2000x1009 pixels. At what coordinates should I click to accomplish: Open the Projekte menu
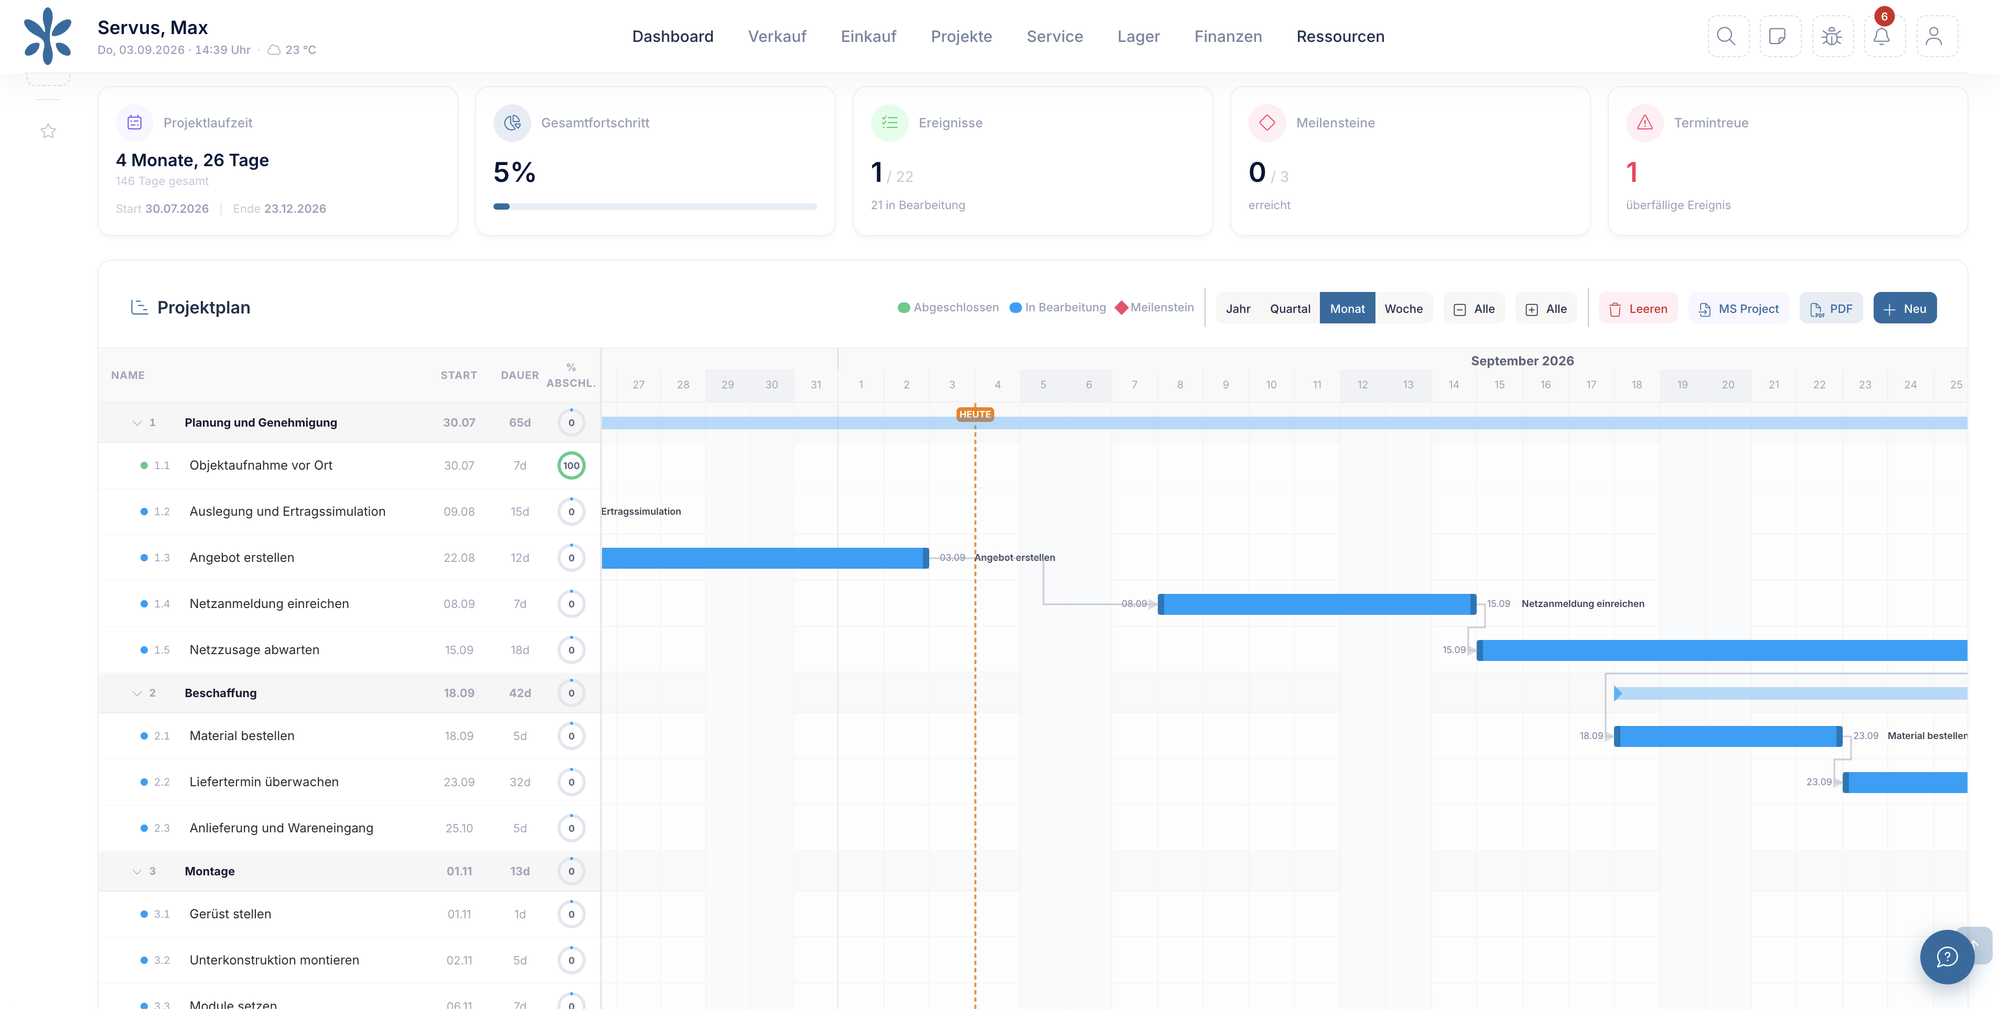[961, 36]
